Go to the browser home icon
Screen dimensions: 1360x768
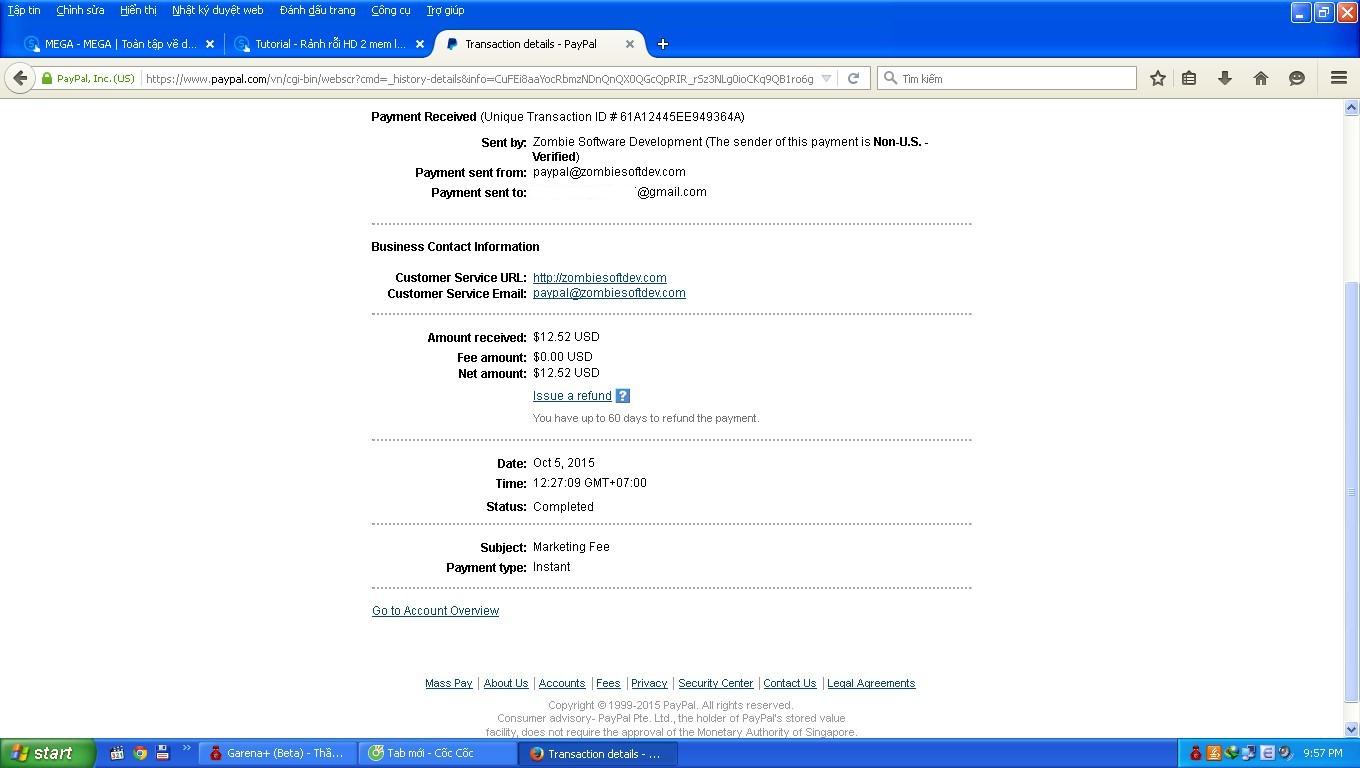pos(1260,78)
